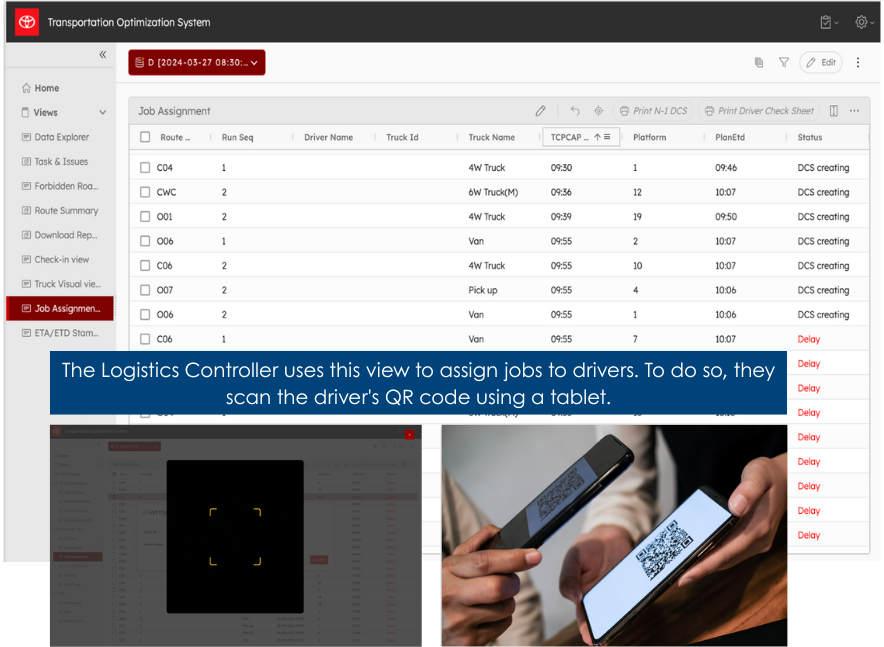Go to Home in the sidebar
Viewport: 884px width, 647px height.
point(41,88)
